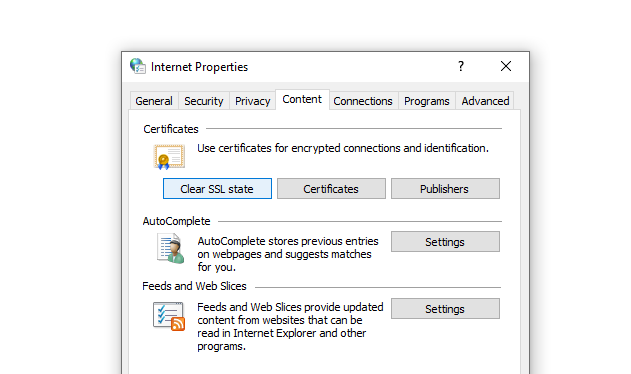The width and height of the screenshot is (631, 374).
Task: Close the Internet Properties dialog
Action: [x=506, y=66]
